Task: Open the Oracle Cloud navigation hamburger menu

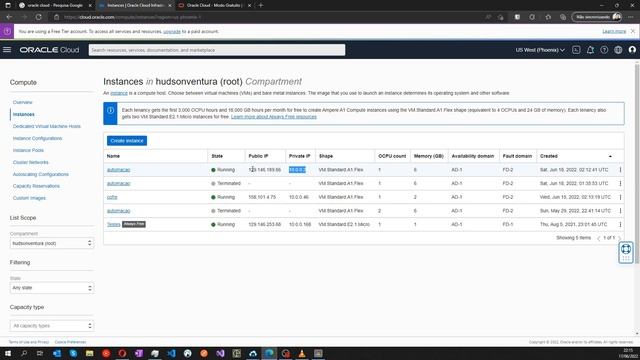Action: coord(7,50)
